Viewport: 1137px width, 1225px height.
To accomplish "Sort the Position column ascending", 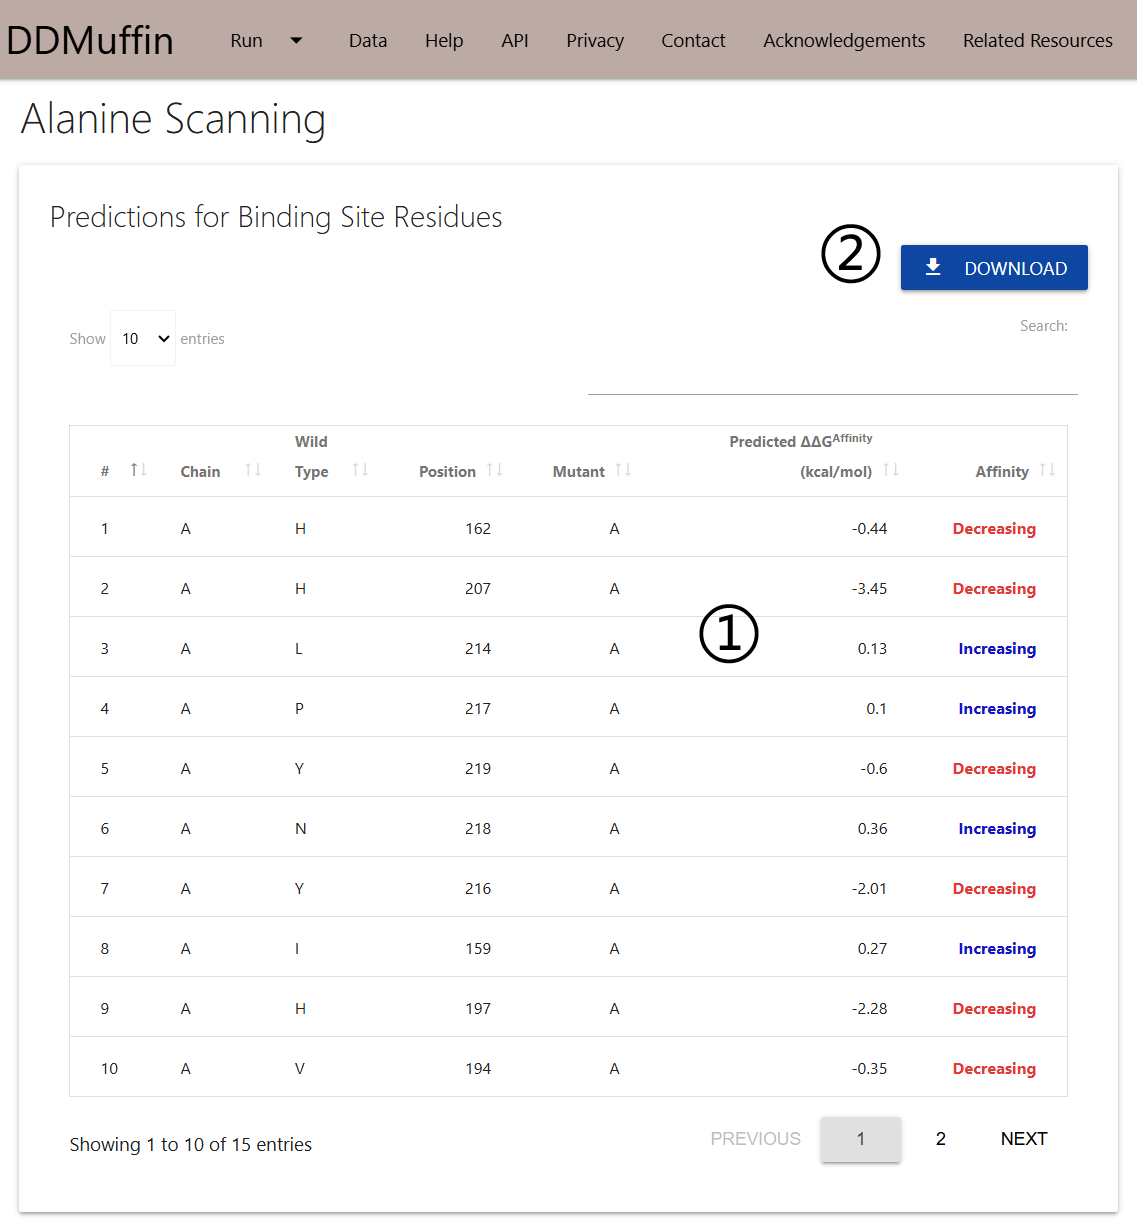I will (496, 469).
